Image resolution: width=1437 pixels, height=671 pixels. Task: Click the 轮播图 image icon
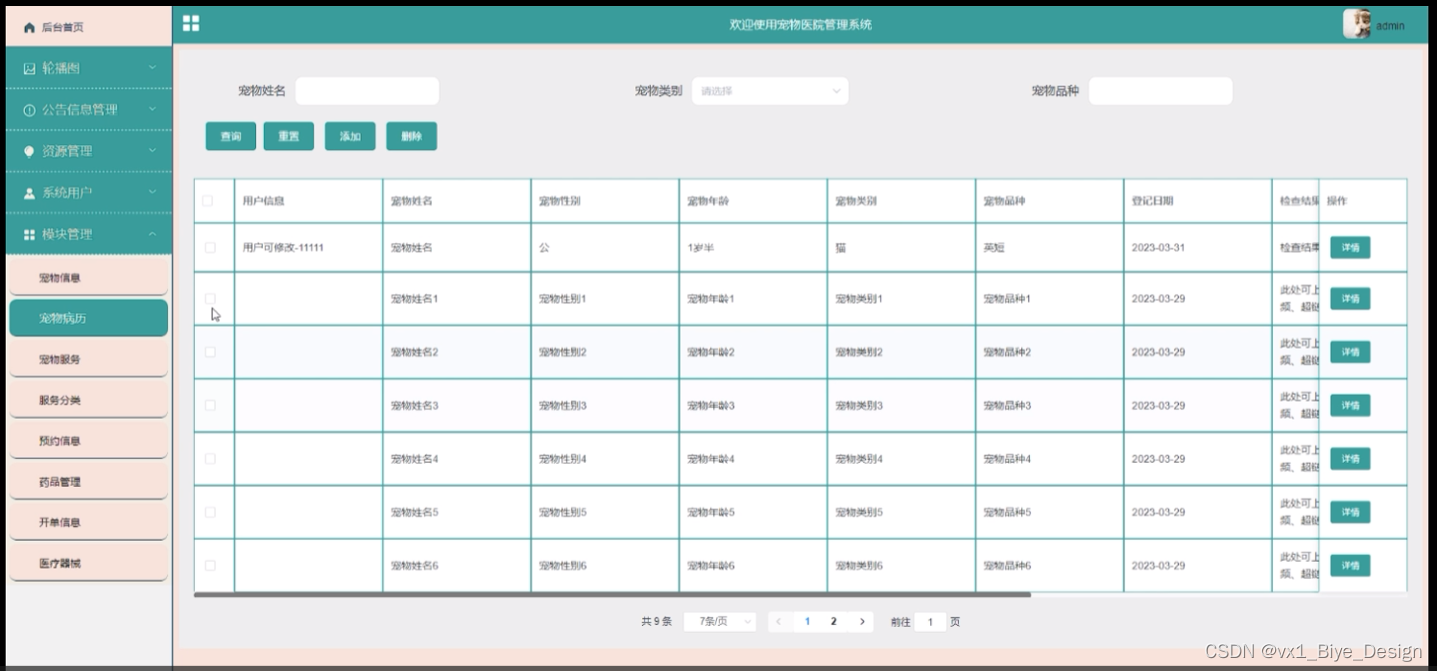(x=30, y=68)
